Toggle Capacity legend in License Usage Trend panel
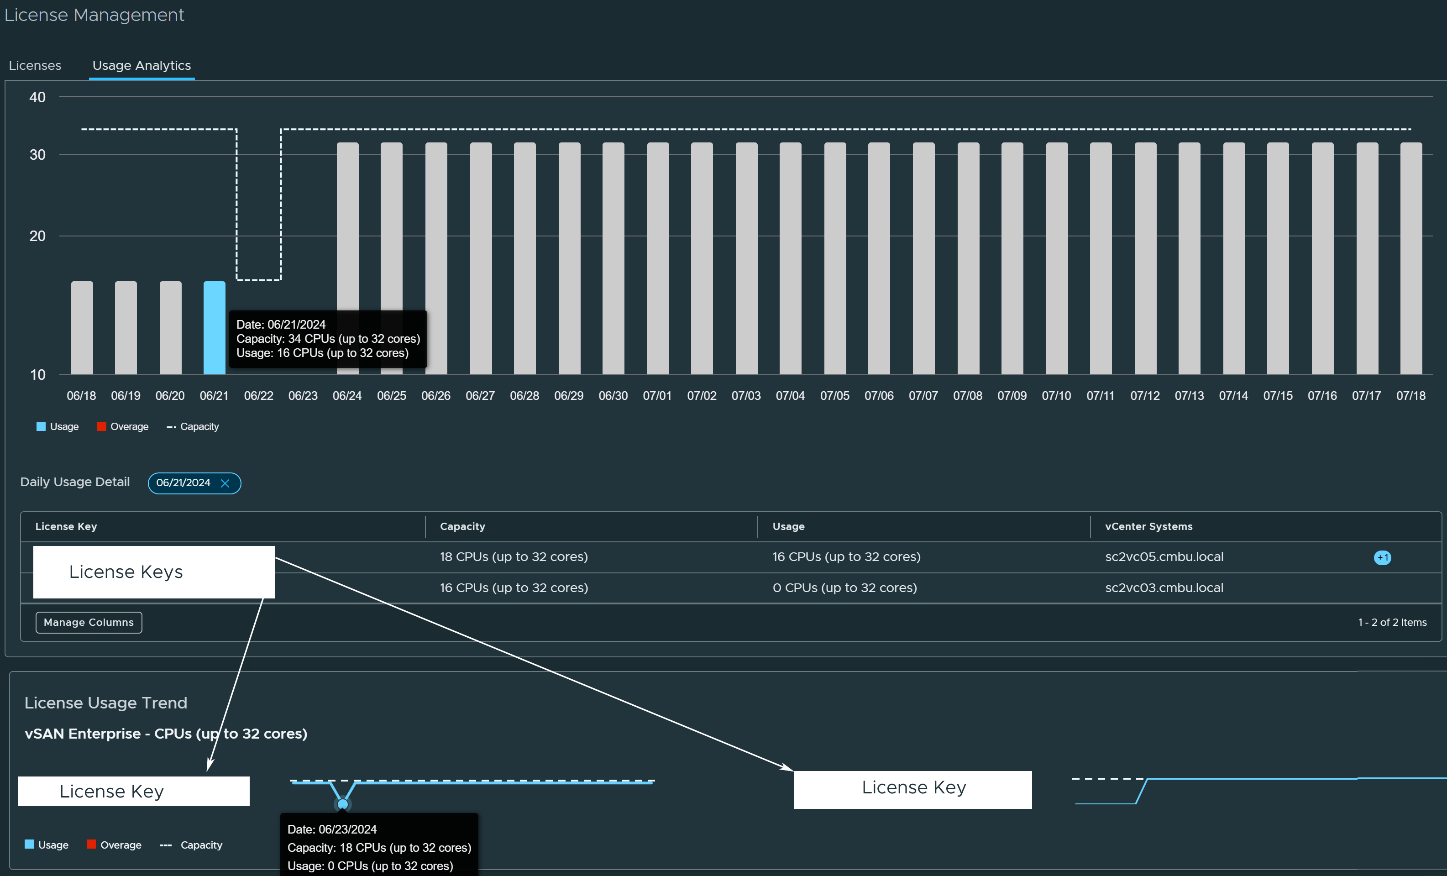Screen dimensions: 1447x876 coord(165,845)
